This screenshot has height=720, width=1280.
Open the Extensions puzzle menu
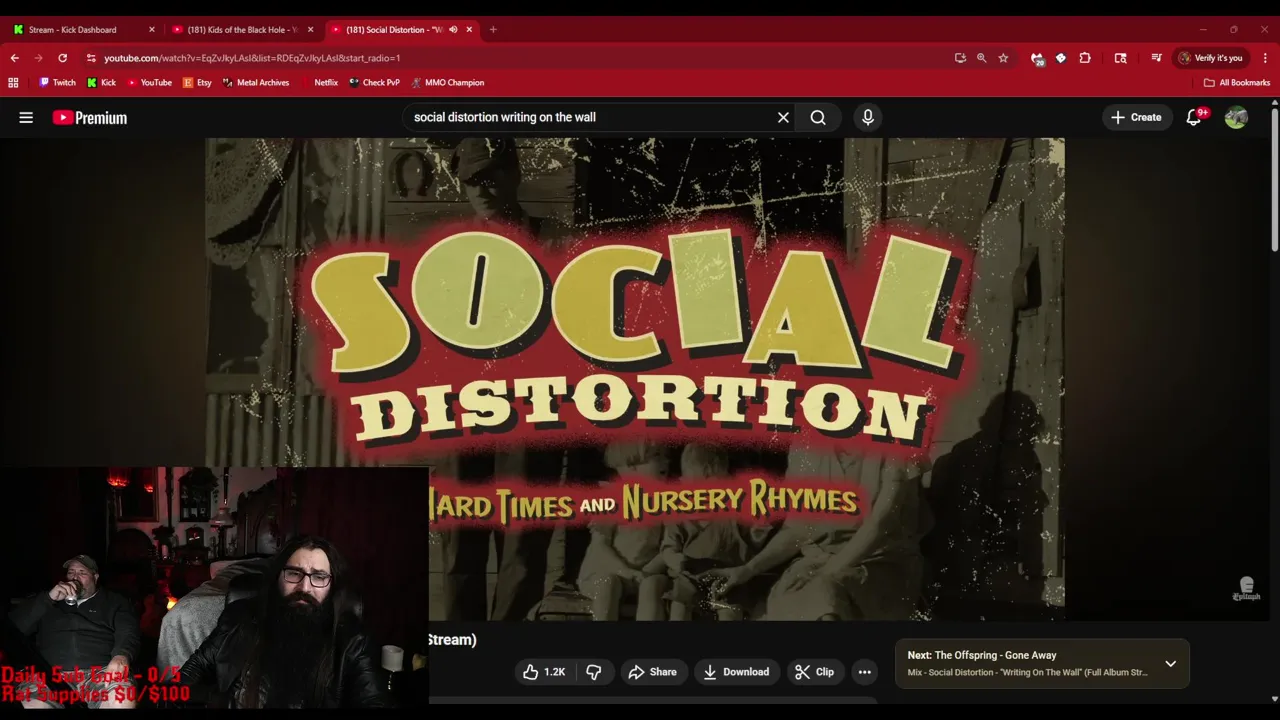[1085, 58]
